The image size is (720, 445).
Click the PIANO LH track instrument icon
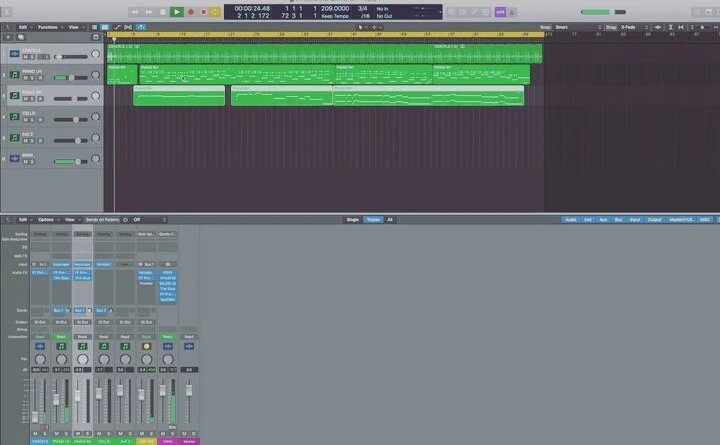(x=15, y=74)
